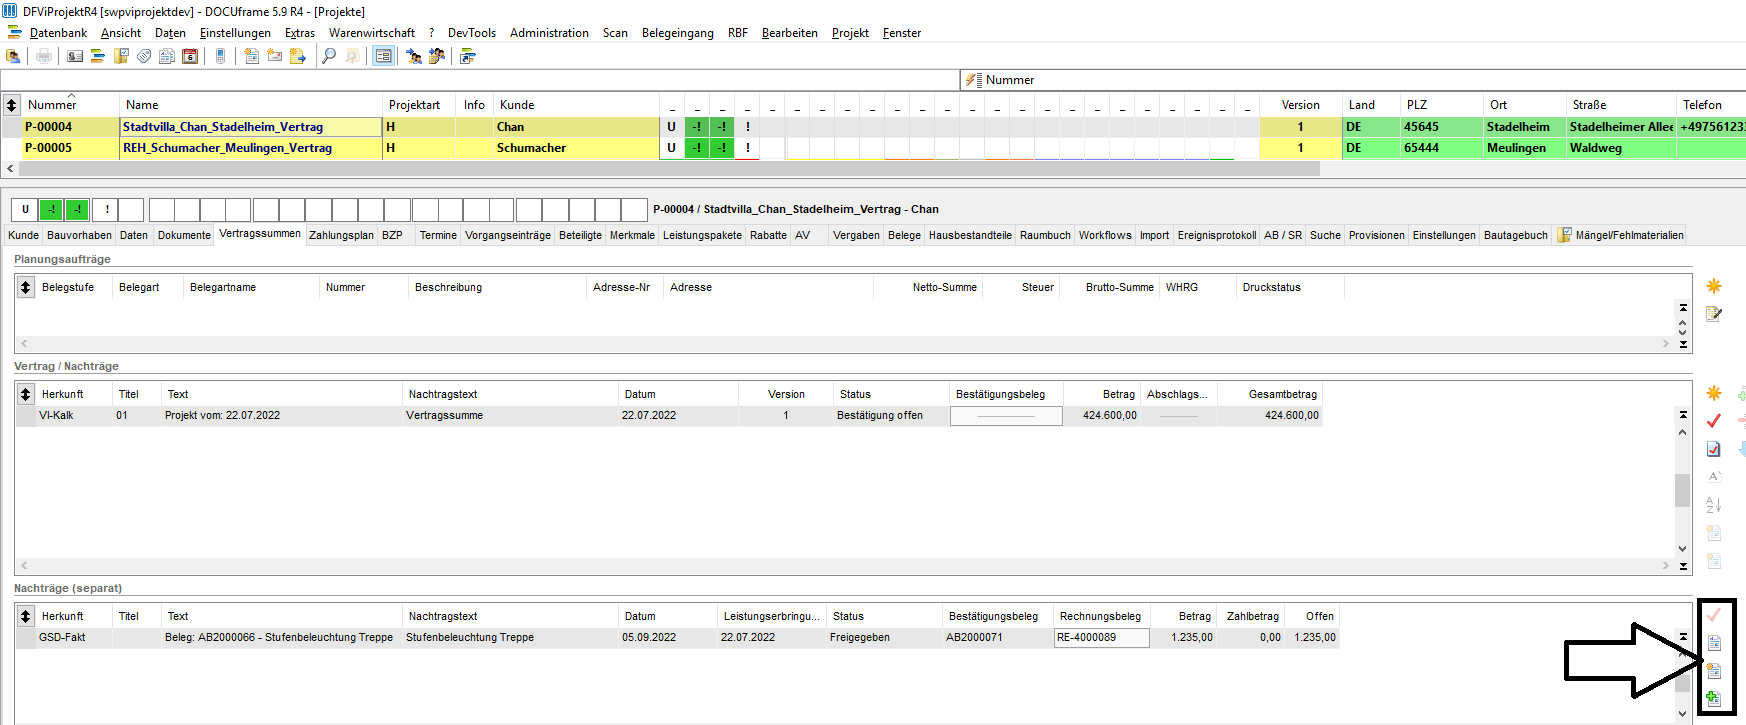Click the Rechnungsbeleg field RE-4000089
This screenshot has height=725, width=1746.
[1102, 638]
